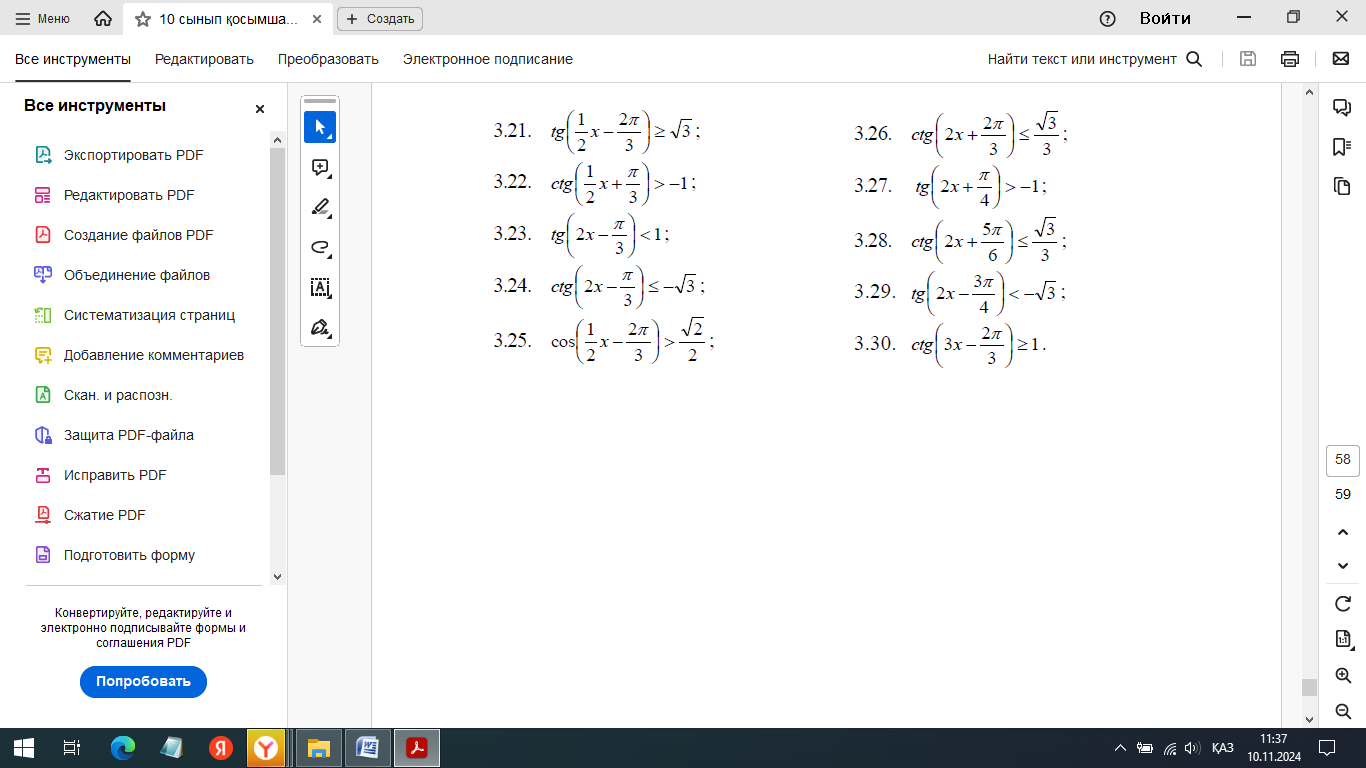Viewport: 1366px width, 768px height.
Task: Show hidden system tray icons
Action: click(1120, 748)
